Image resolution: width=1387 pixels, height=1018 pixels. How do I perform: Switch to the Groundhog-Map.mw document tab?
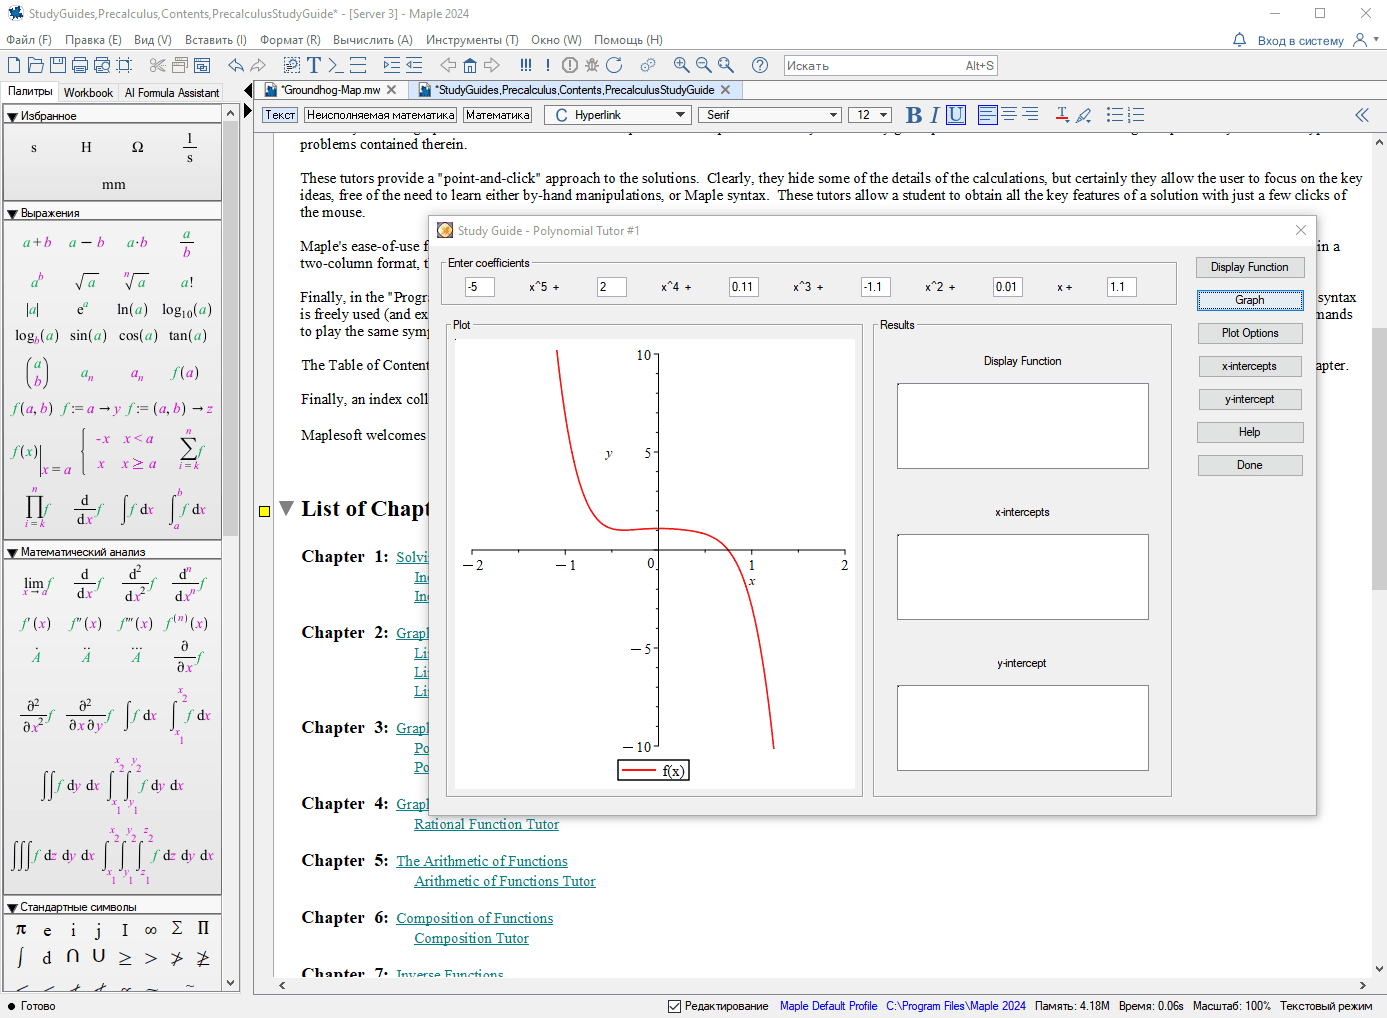pyautogui.click(x=331, y=90)
